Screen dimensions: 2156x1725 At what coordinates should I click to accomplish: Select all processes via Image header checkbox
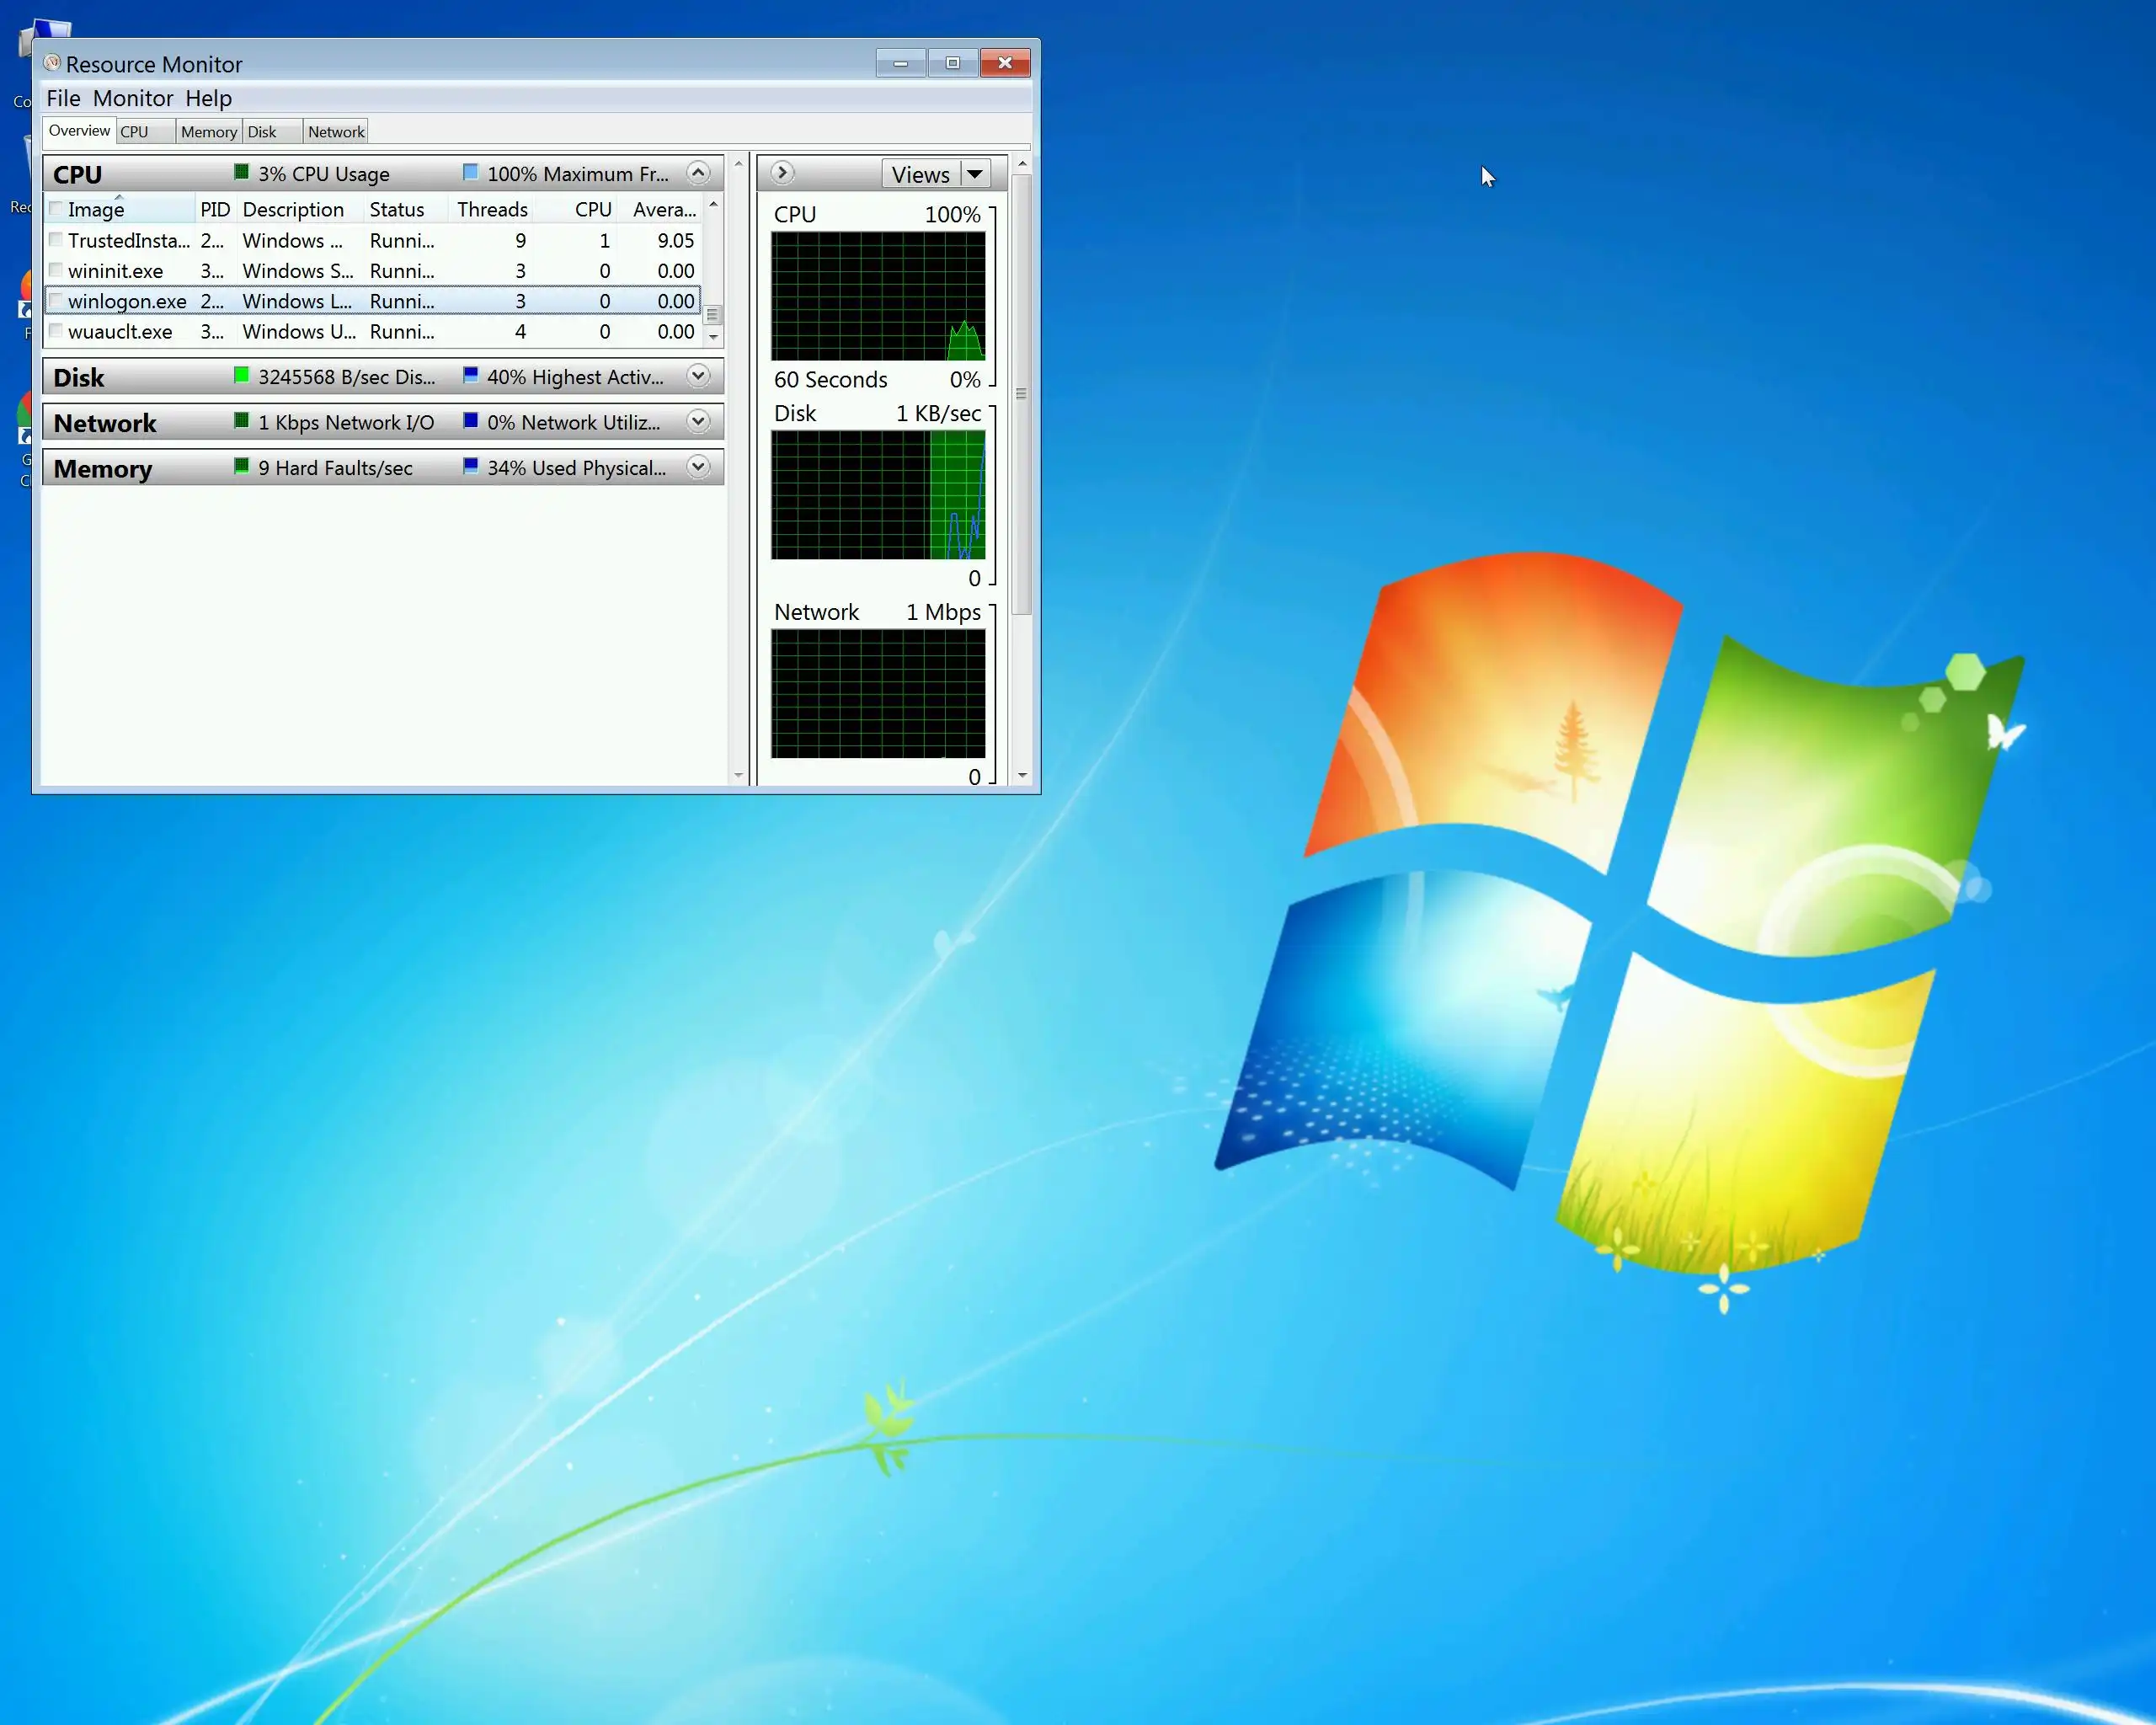(56, 209)
